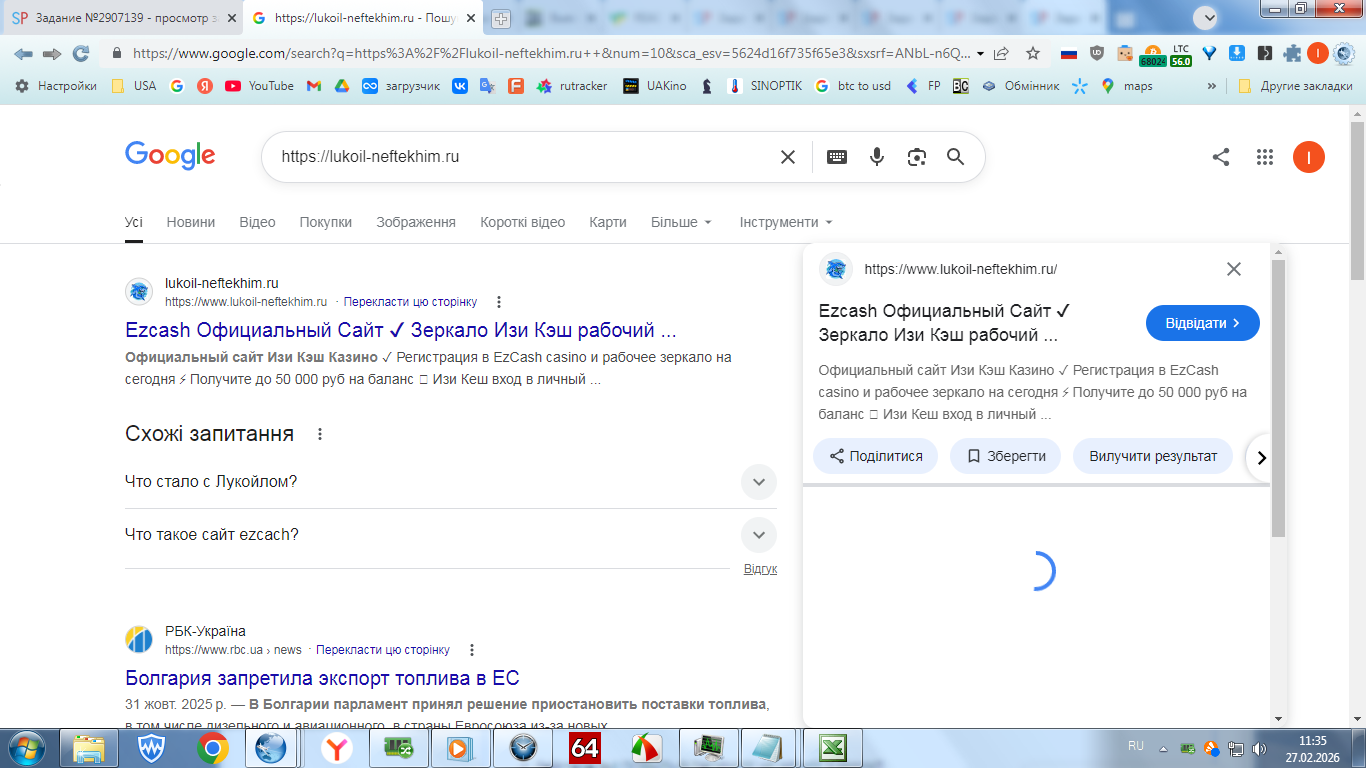Show more preview panel actions with arrow

pos(1261,457)
